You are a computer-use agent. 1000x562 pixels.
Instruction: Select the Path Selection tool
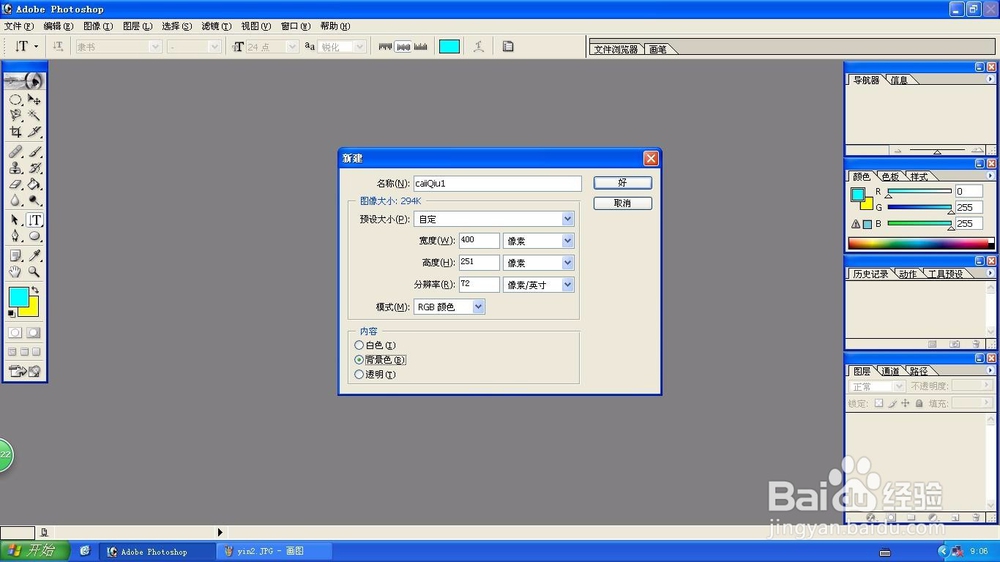[15, 220]
